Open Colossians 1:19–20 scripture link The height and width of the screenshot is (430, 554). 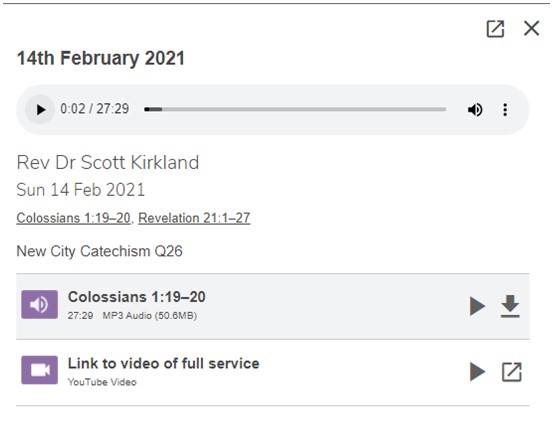click(x=73, y=218)
